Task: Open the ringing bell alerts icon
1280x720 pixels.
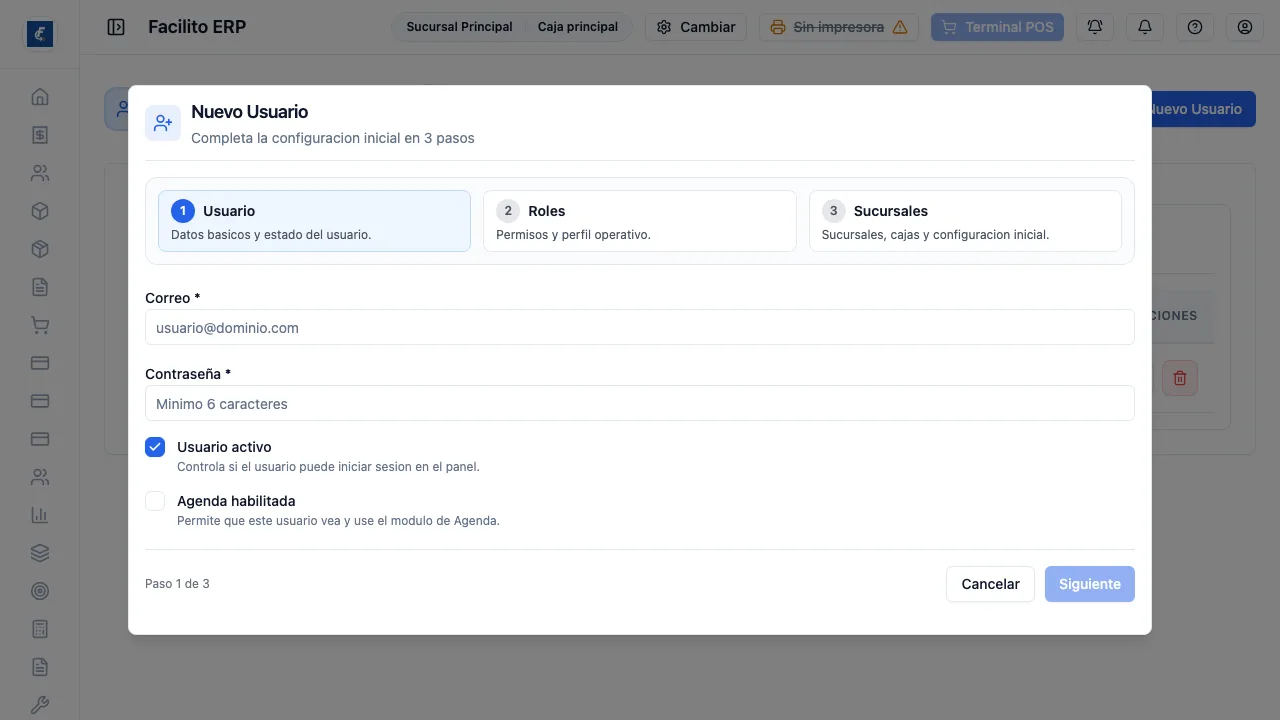Action: [1095, 27]
